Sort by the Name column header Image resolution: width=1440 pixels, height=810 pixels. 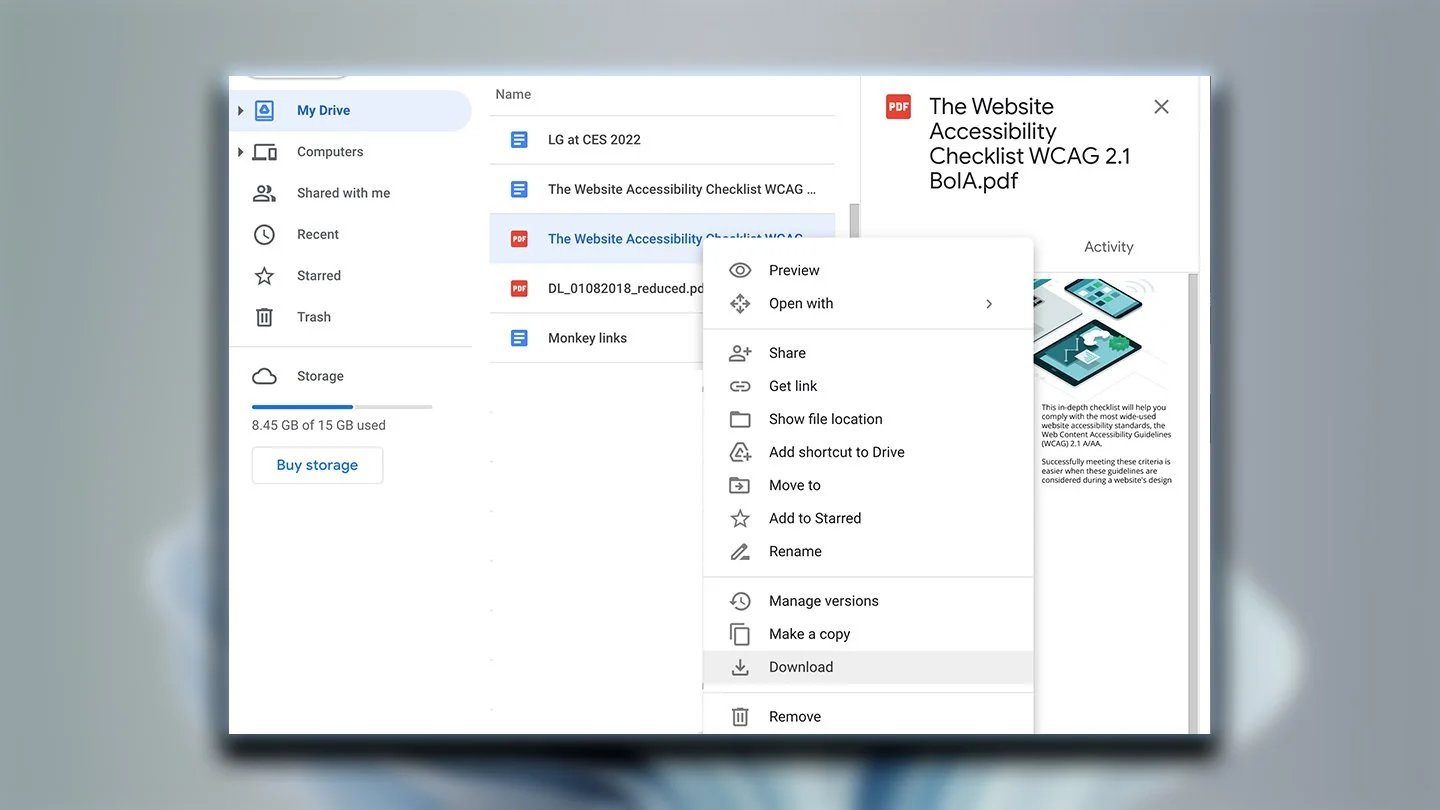513,94
